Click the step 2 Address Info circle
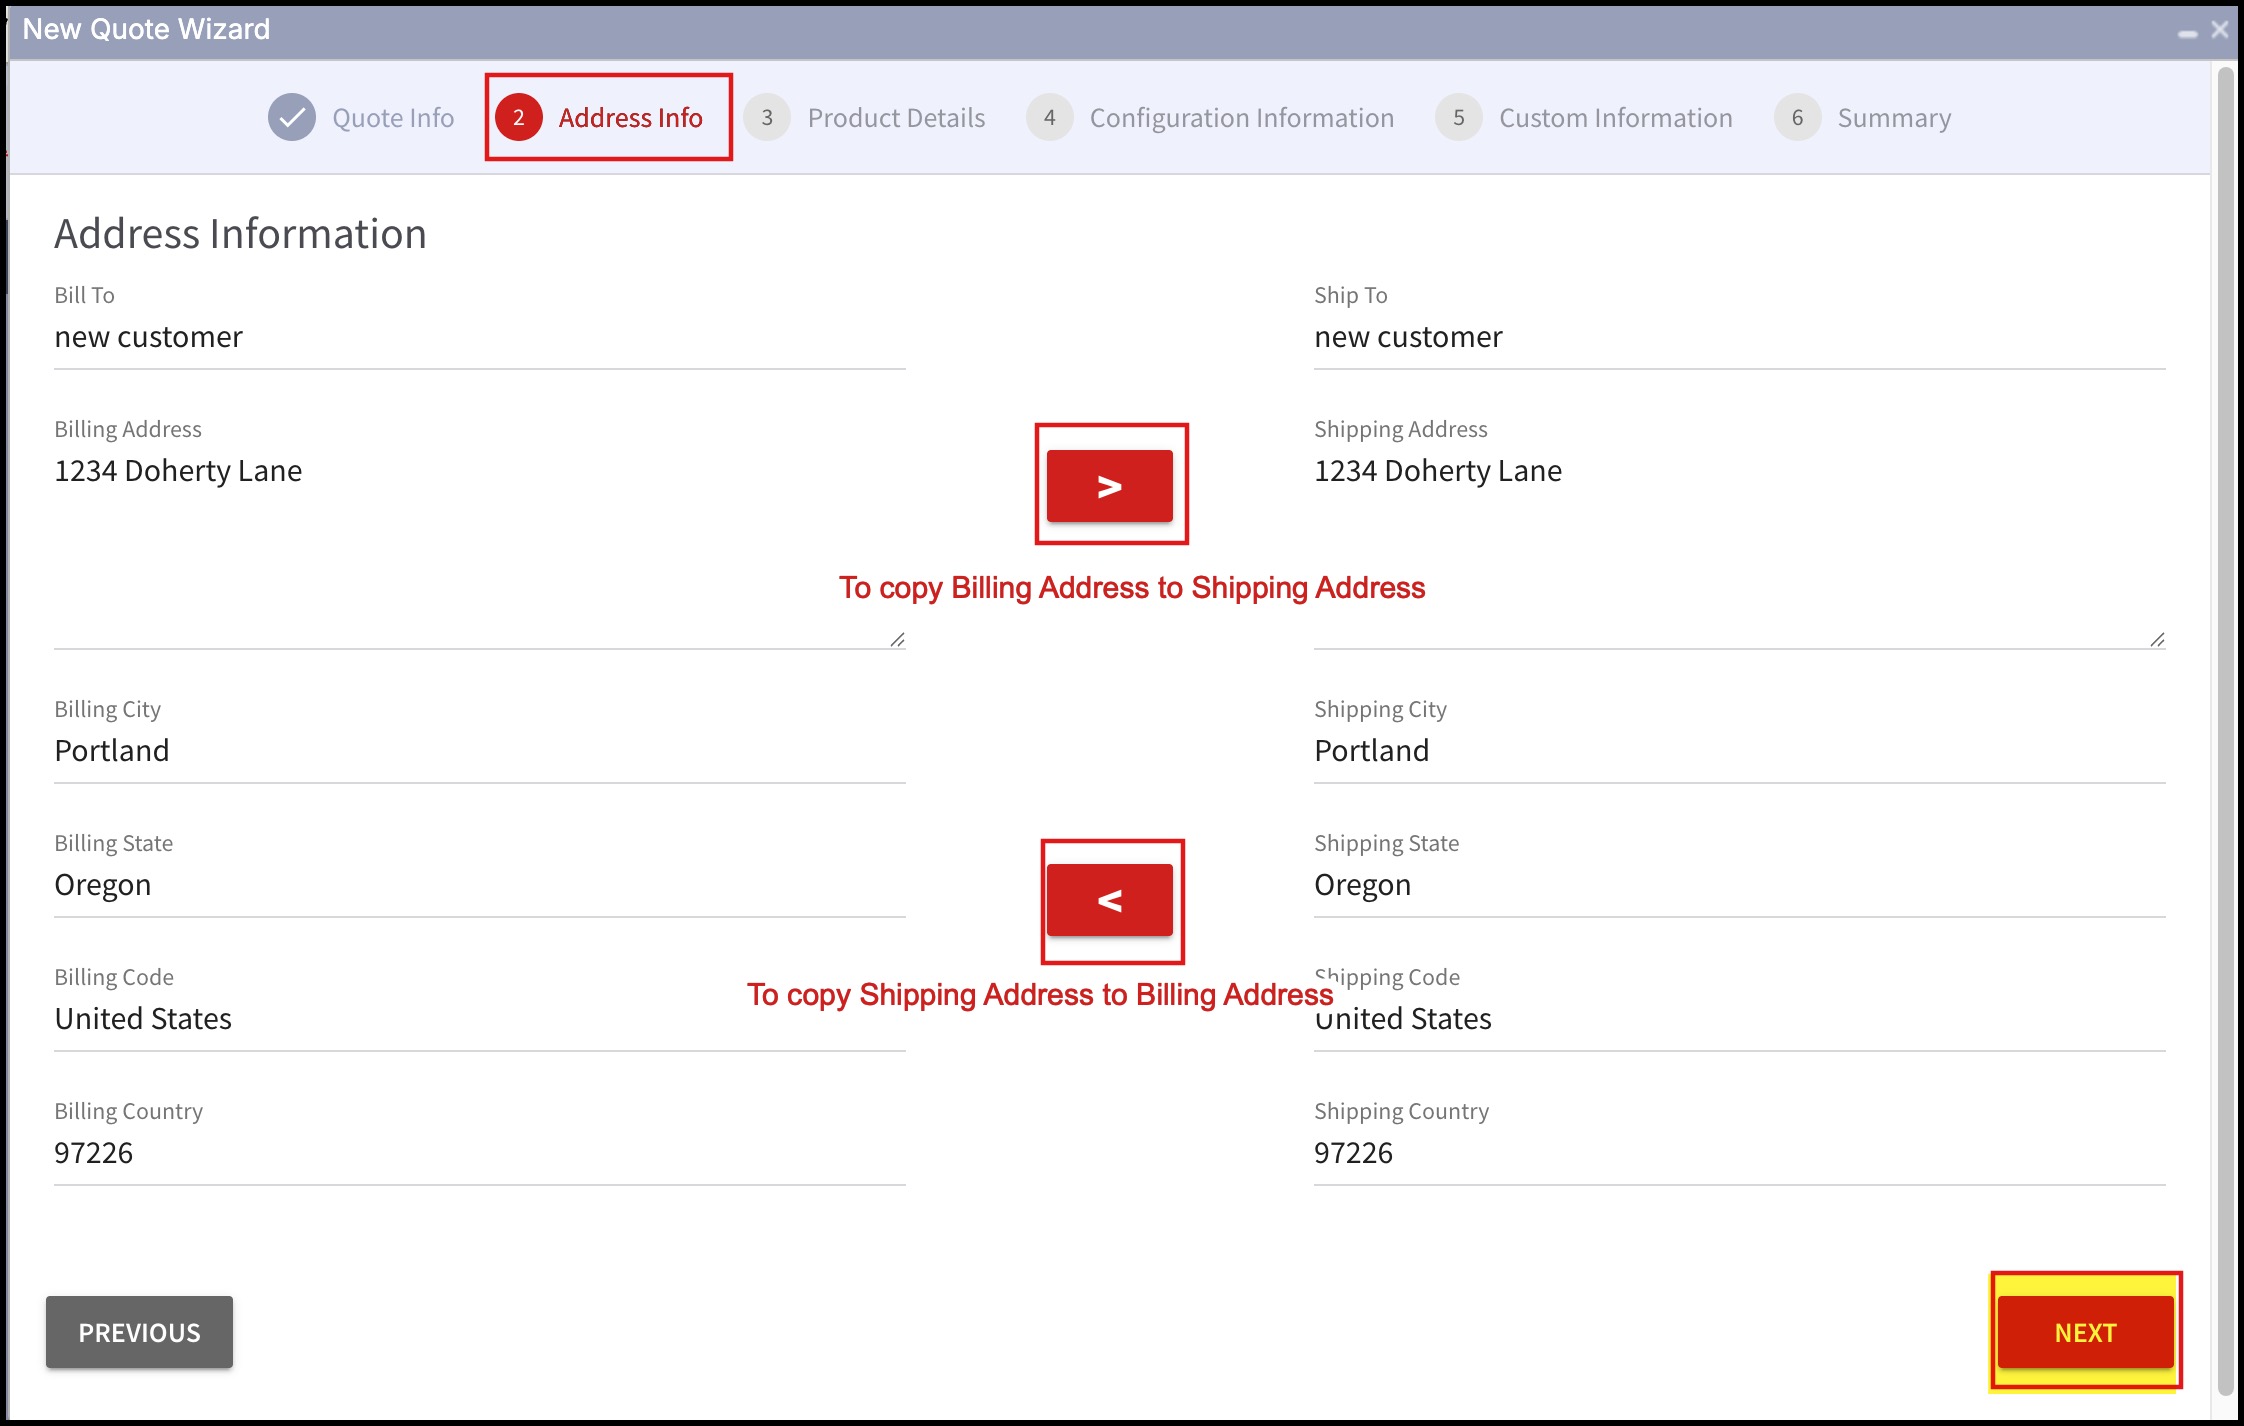Image resolution: width=2244 pixels, height=1426 pixels. click(519, 118)
